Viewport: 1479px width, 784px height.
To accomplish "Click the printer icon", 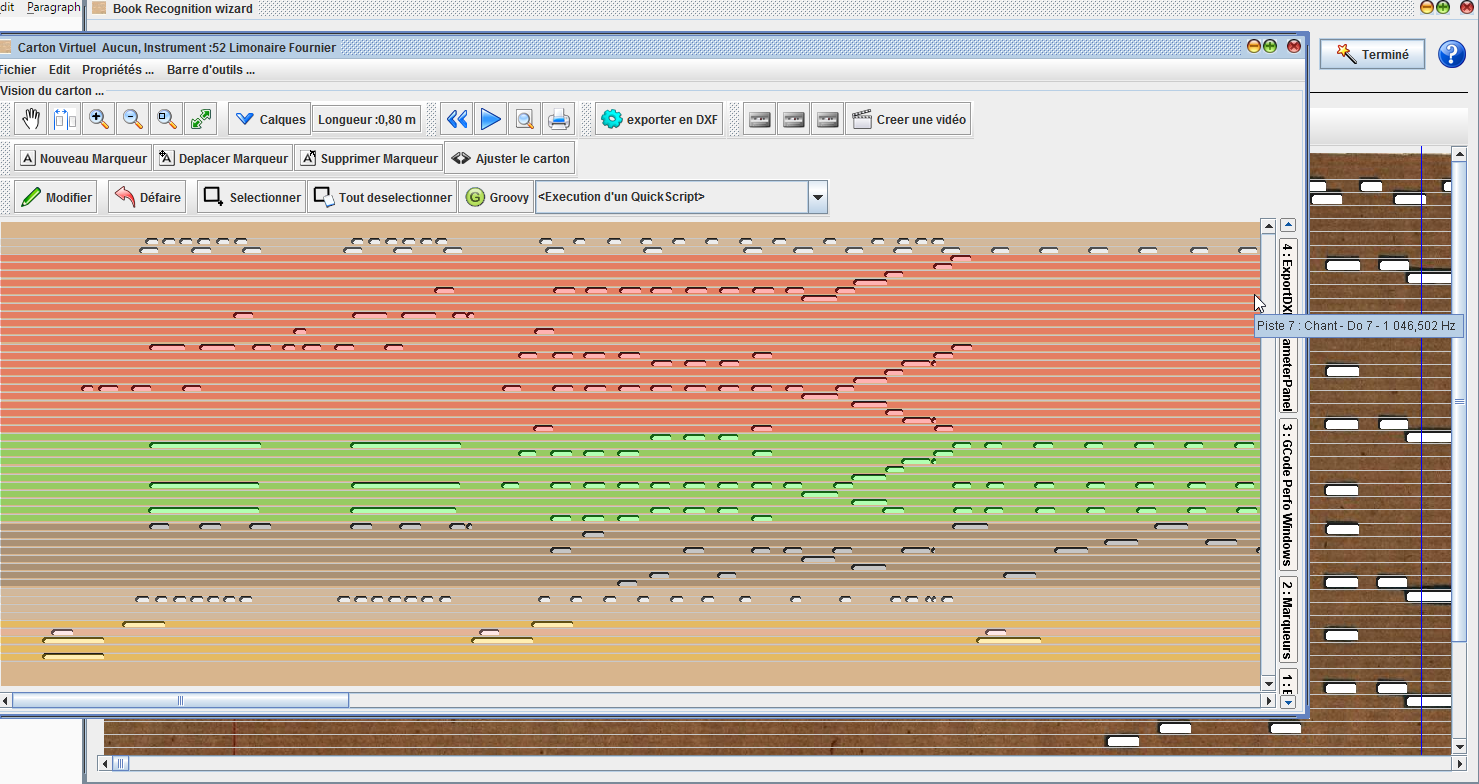I will (559, 120).
